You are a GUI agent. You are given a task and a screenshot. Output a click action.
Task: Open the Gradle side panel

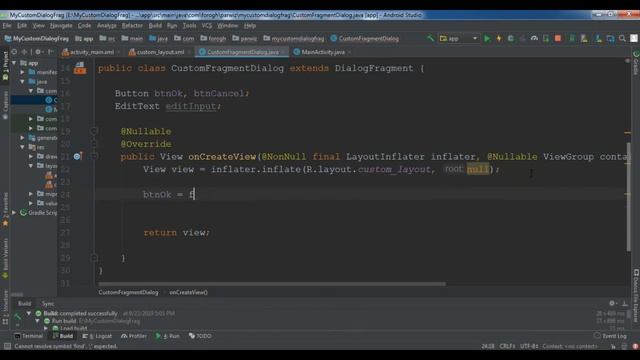(x=636, y=63)
